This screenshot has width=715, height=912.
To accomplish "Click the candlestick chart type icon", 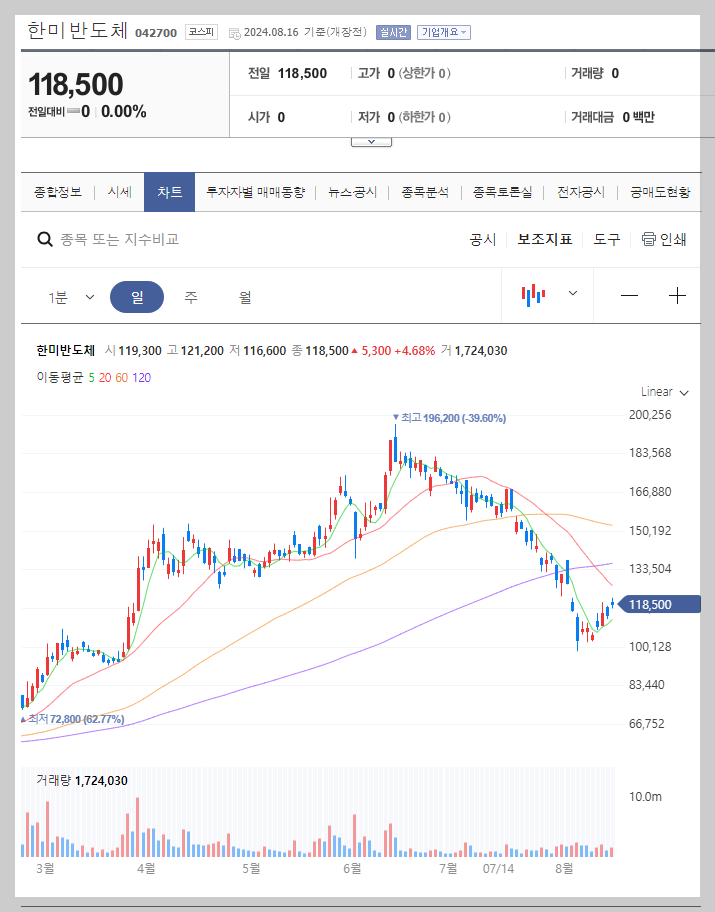I will click(535, 293).
